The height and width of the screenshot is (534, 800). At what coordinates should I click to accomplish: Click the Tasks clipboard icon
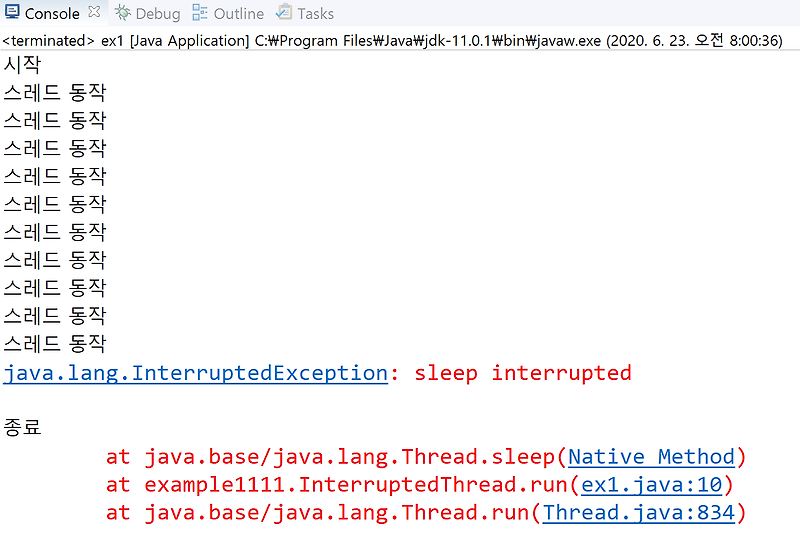pos(284,12)
